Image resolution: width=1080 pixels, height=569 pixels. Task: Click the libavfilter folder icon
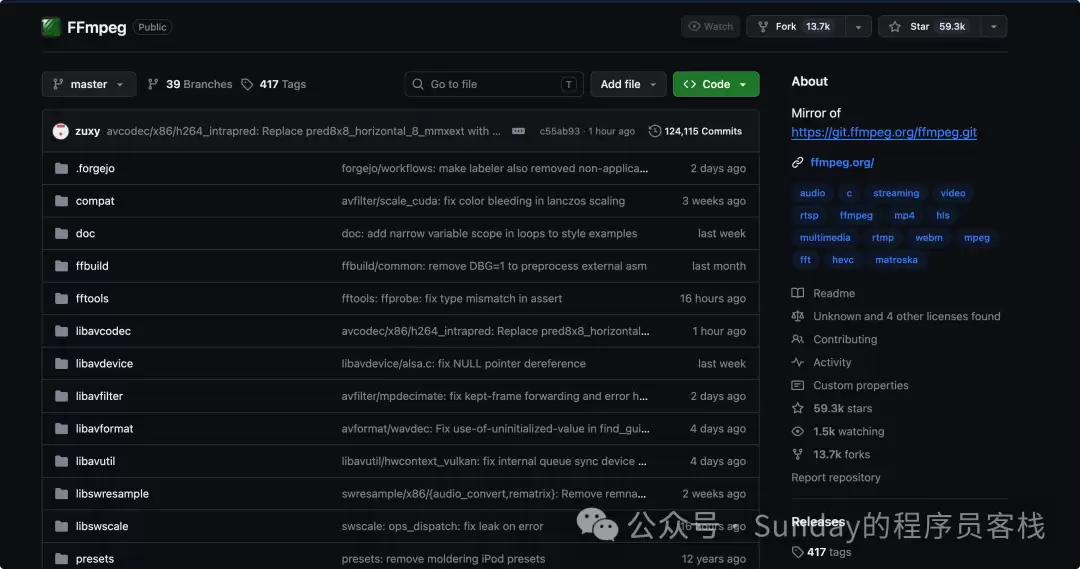pyautogui.click(x=61, y=396)
